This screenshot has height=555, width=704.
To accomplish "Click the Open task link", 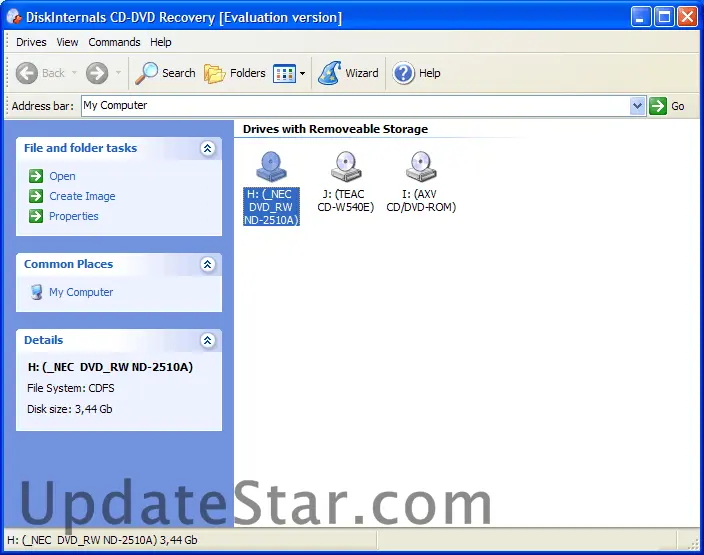I will pyautogui.click(x=62, y=176).
